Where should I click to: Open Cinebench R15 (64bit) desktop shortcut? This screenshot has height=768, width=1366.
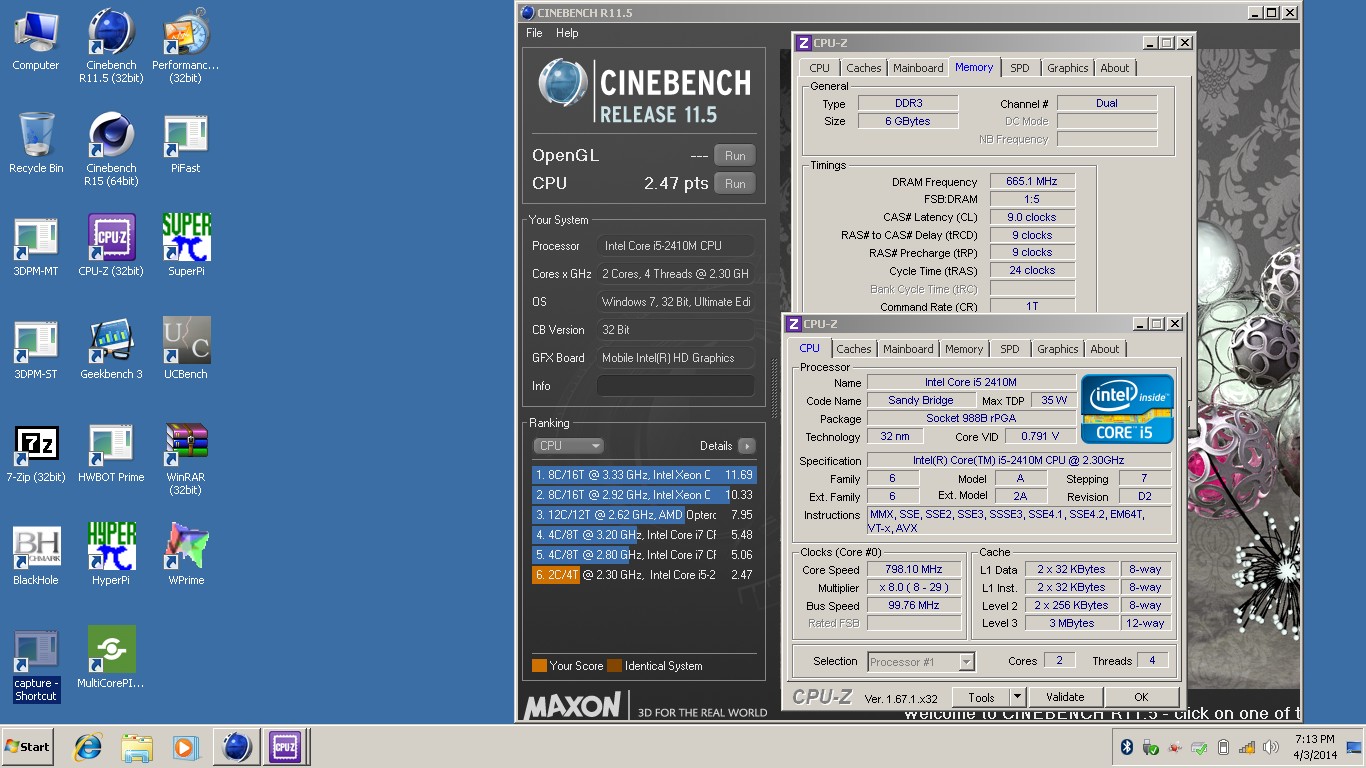112,148
